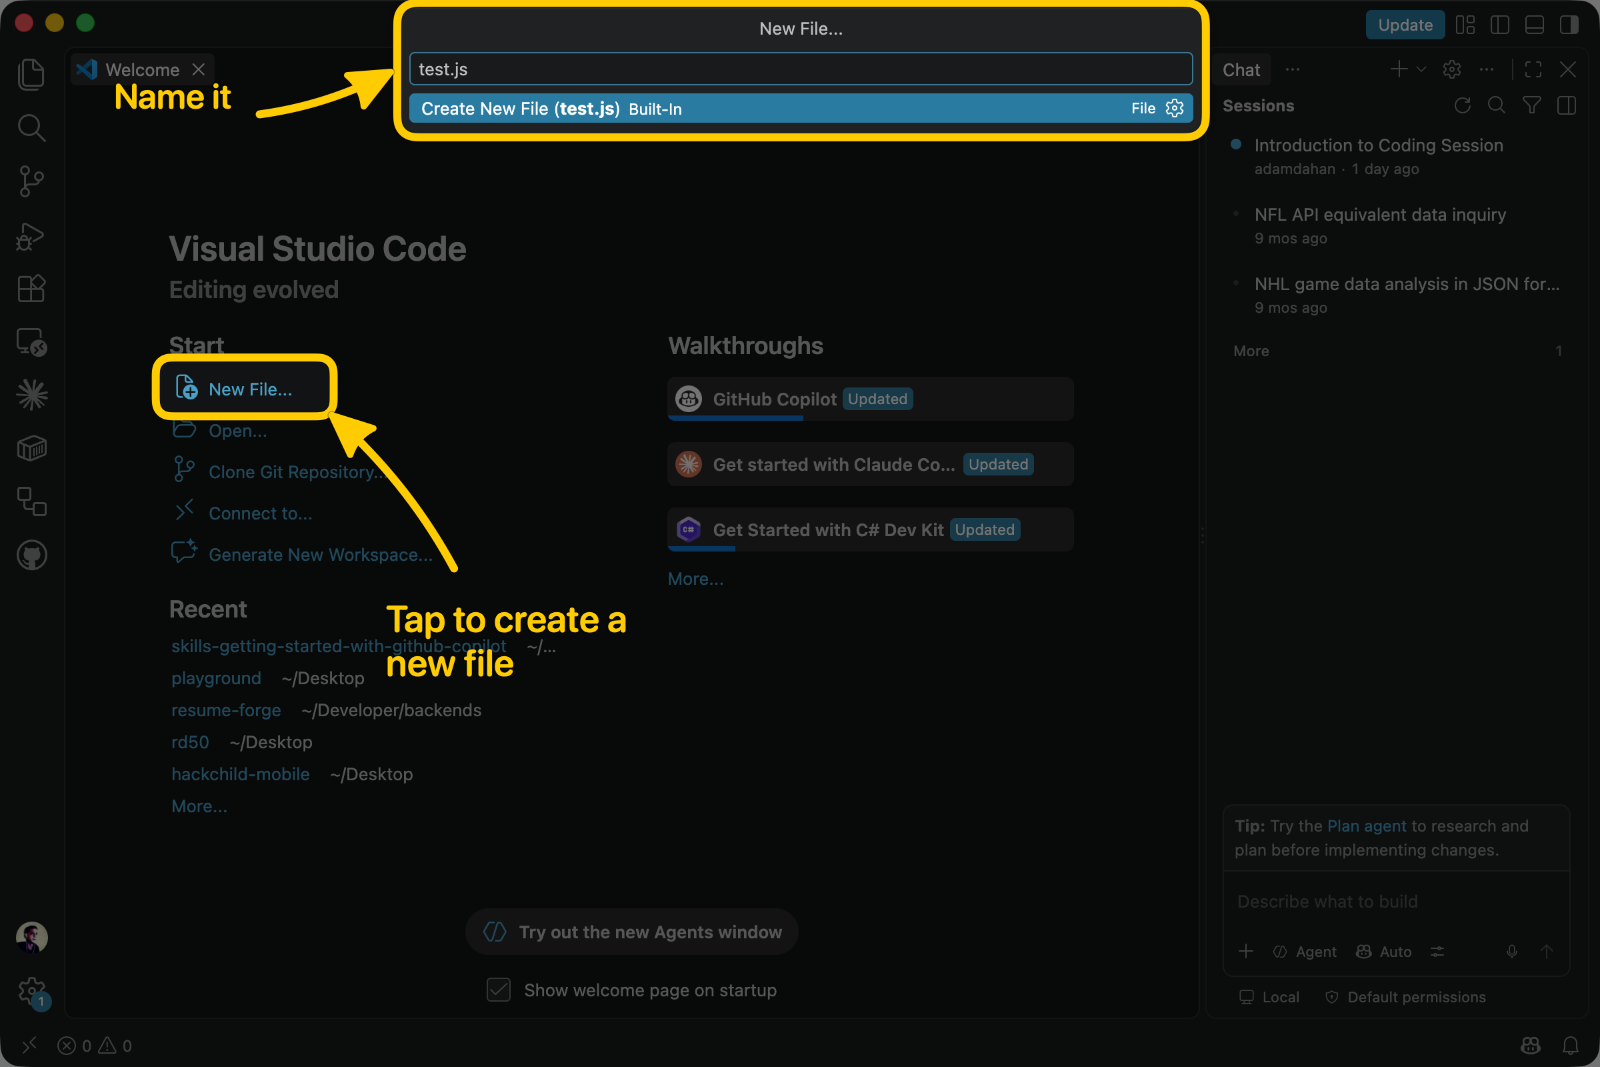
Task: Click the add context plus in chat input
Action: 1246,952
